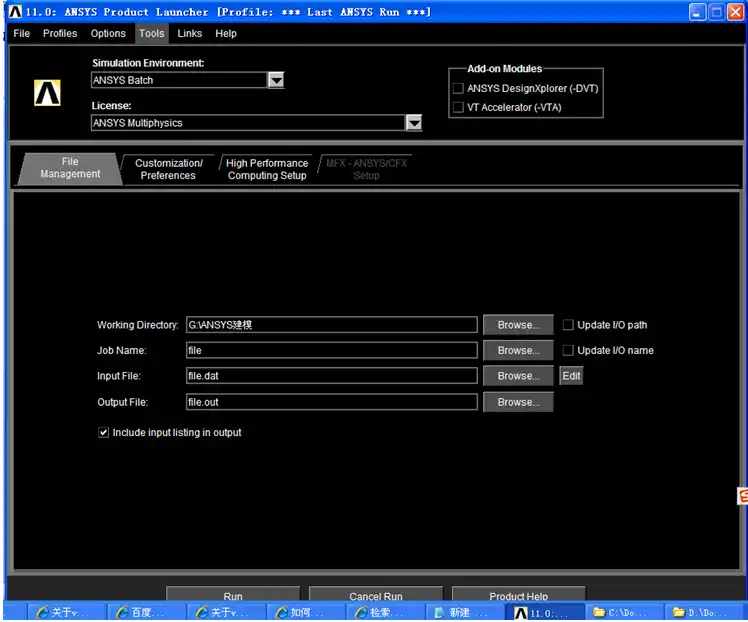Maximize the ANSYS Product Launcher window
Image resolution: width=748 pixels, height=622 pixels.
coord(716,12)
